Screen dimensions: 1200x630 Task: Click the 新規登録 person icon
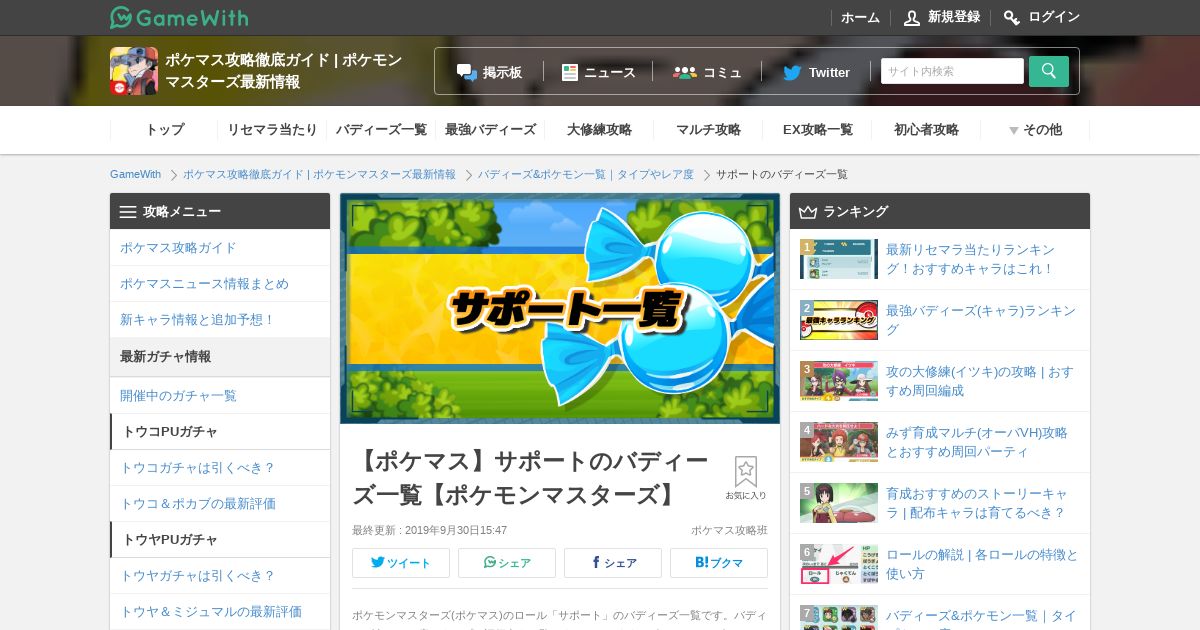click(x=912, y=17)
